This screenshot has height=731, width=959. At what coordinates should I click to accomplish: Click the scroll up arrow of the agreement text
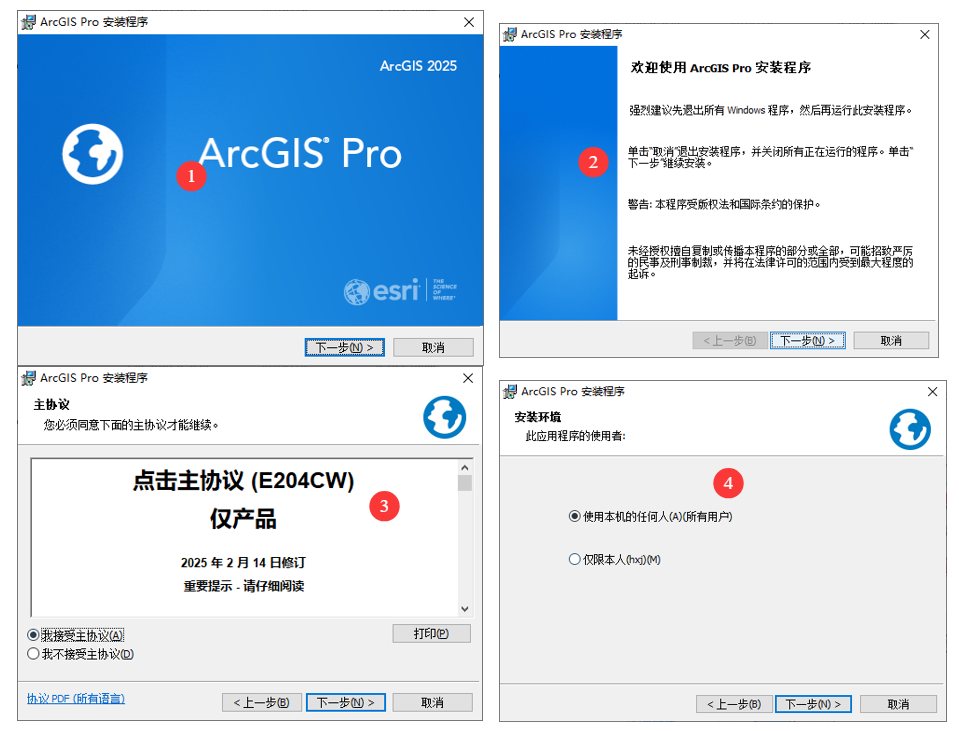(x=465, y=467)
